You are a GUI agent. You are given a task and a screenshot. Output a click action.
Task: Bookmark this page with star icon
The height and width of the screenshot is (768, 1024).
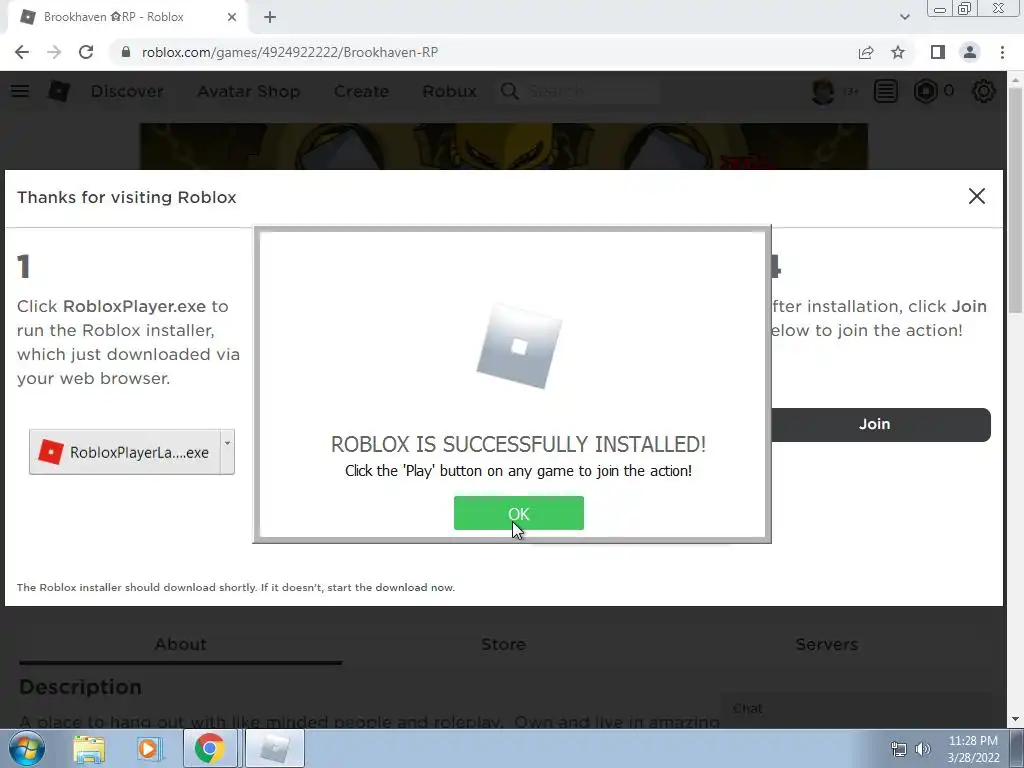898,52
